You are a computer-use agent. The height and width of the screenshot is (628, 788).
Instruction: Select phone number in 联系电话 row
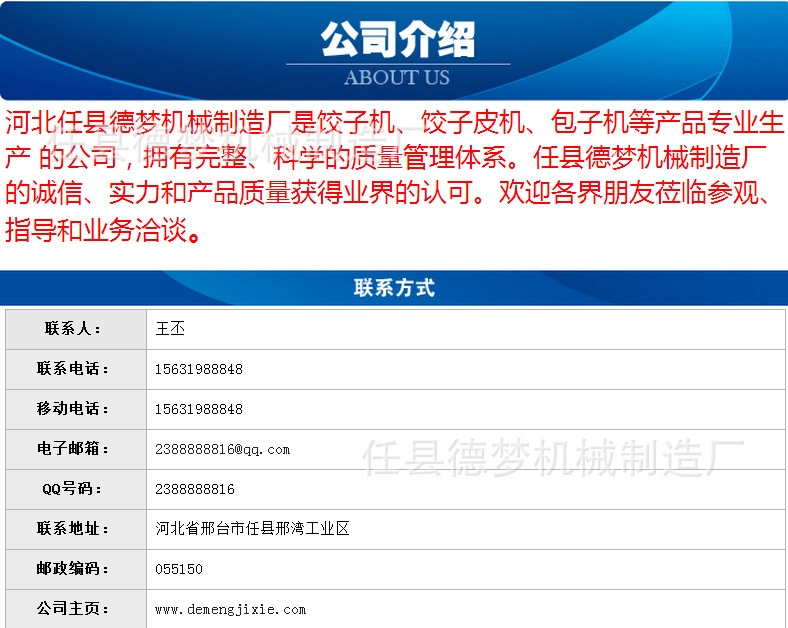(199, 369)
